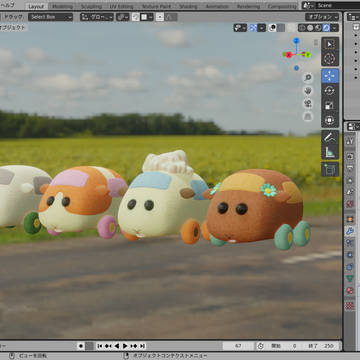Select the Transform tool

330,120
